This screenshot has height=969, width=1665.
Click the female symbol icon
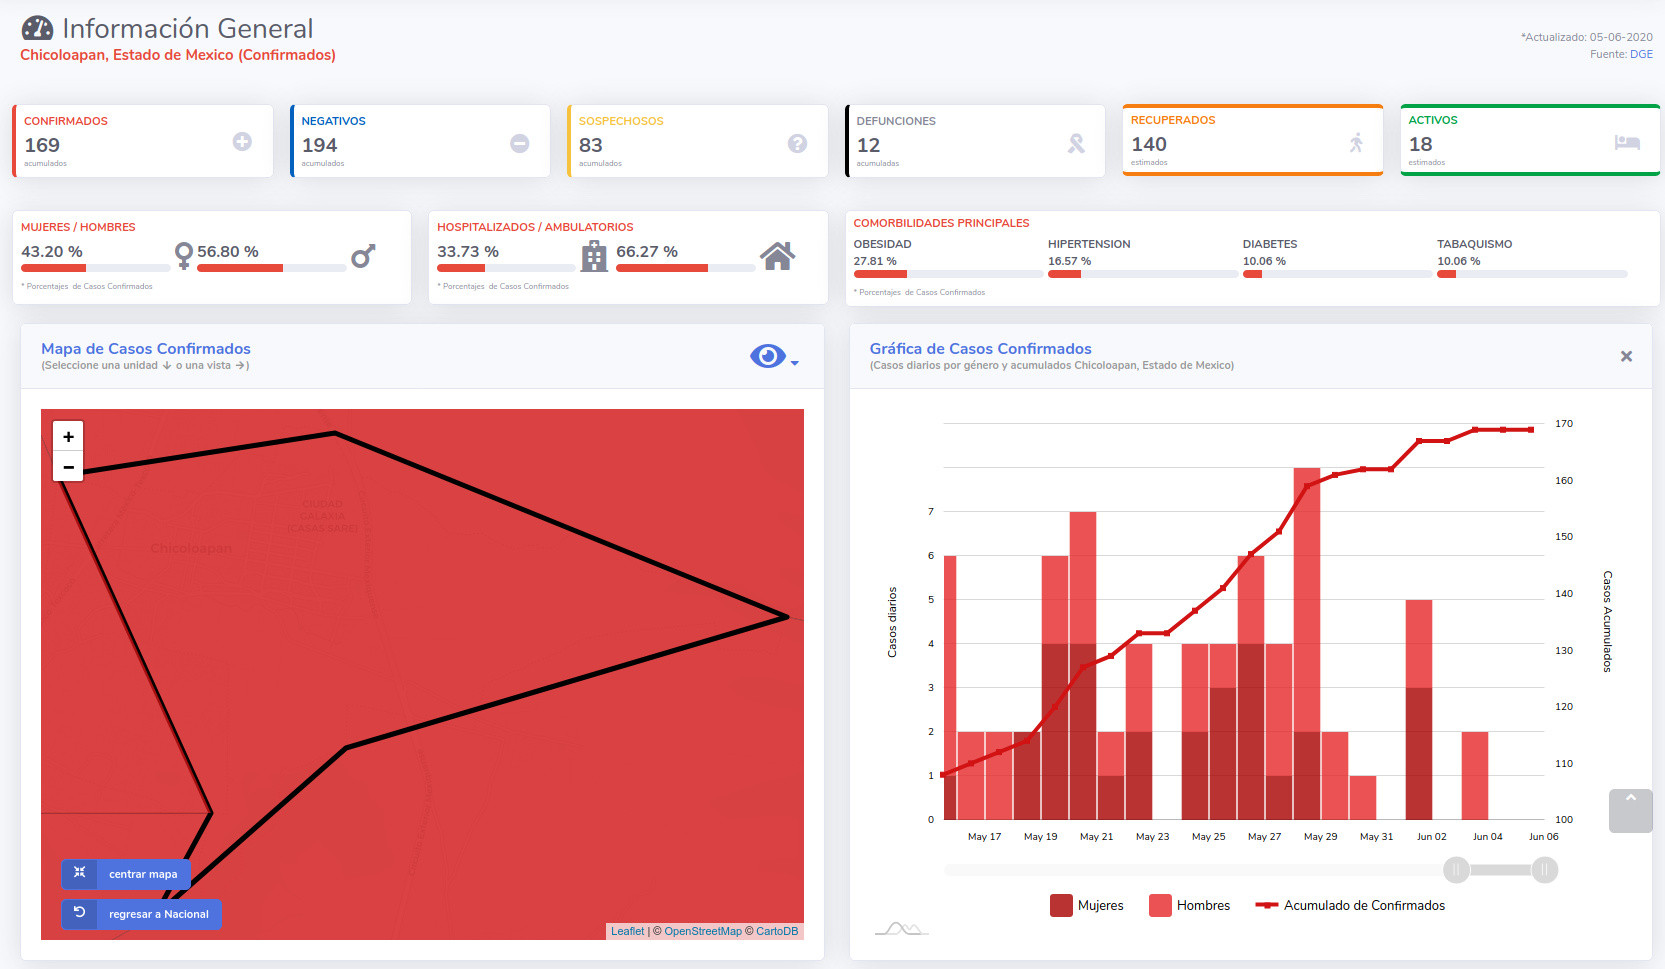click(183, 256)
